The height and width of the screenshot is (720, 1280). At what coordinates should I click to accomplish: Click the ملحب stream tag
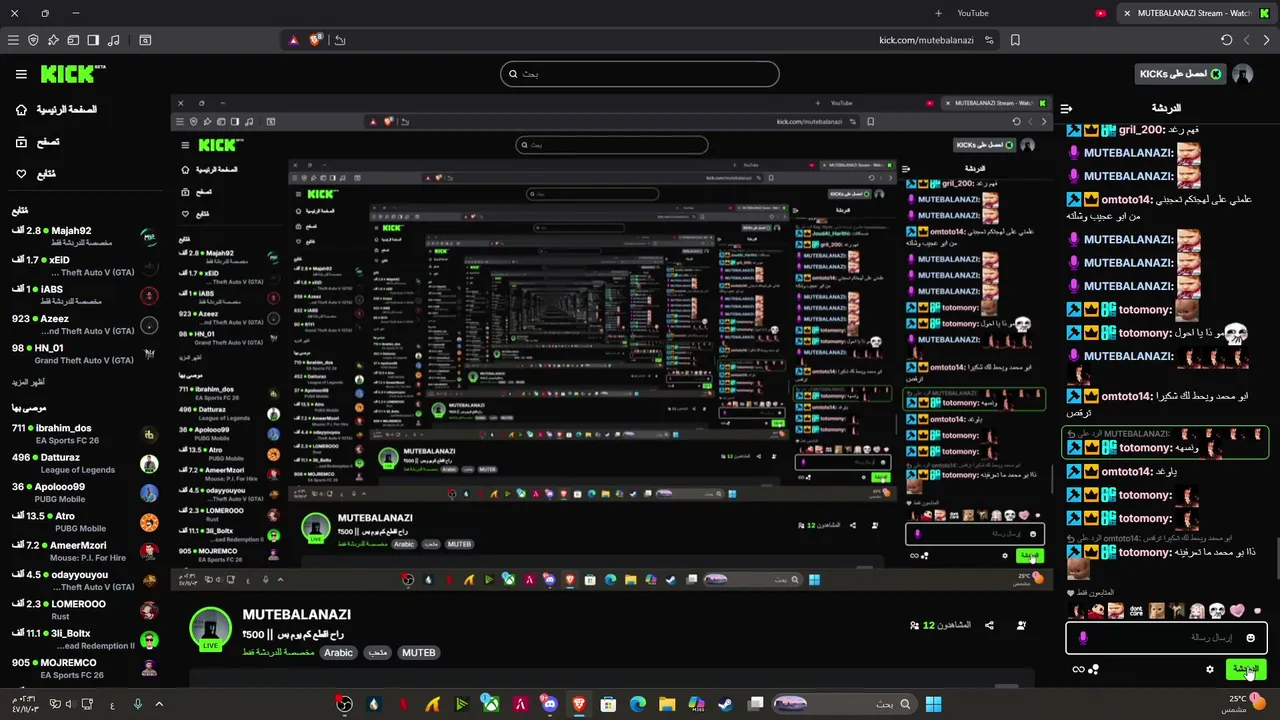click(377, 652)
